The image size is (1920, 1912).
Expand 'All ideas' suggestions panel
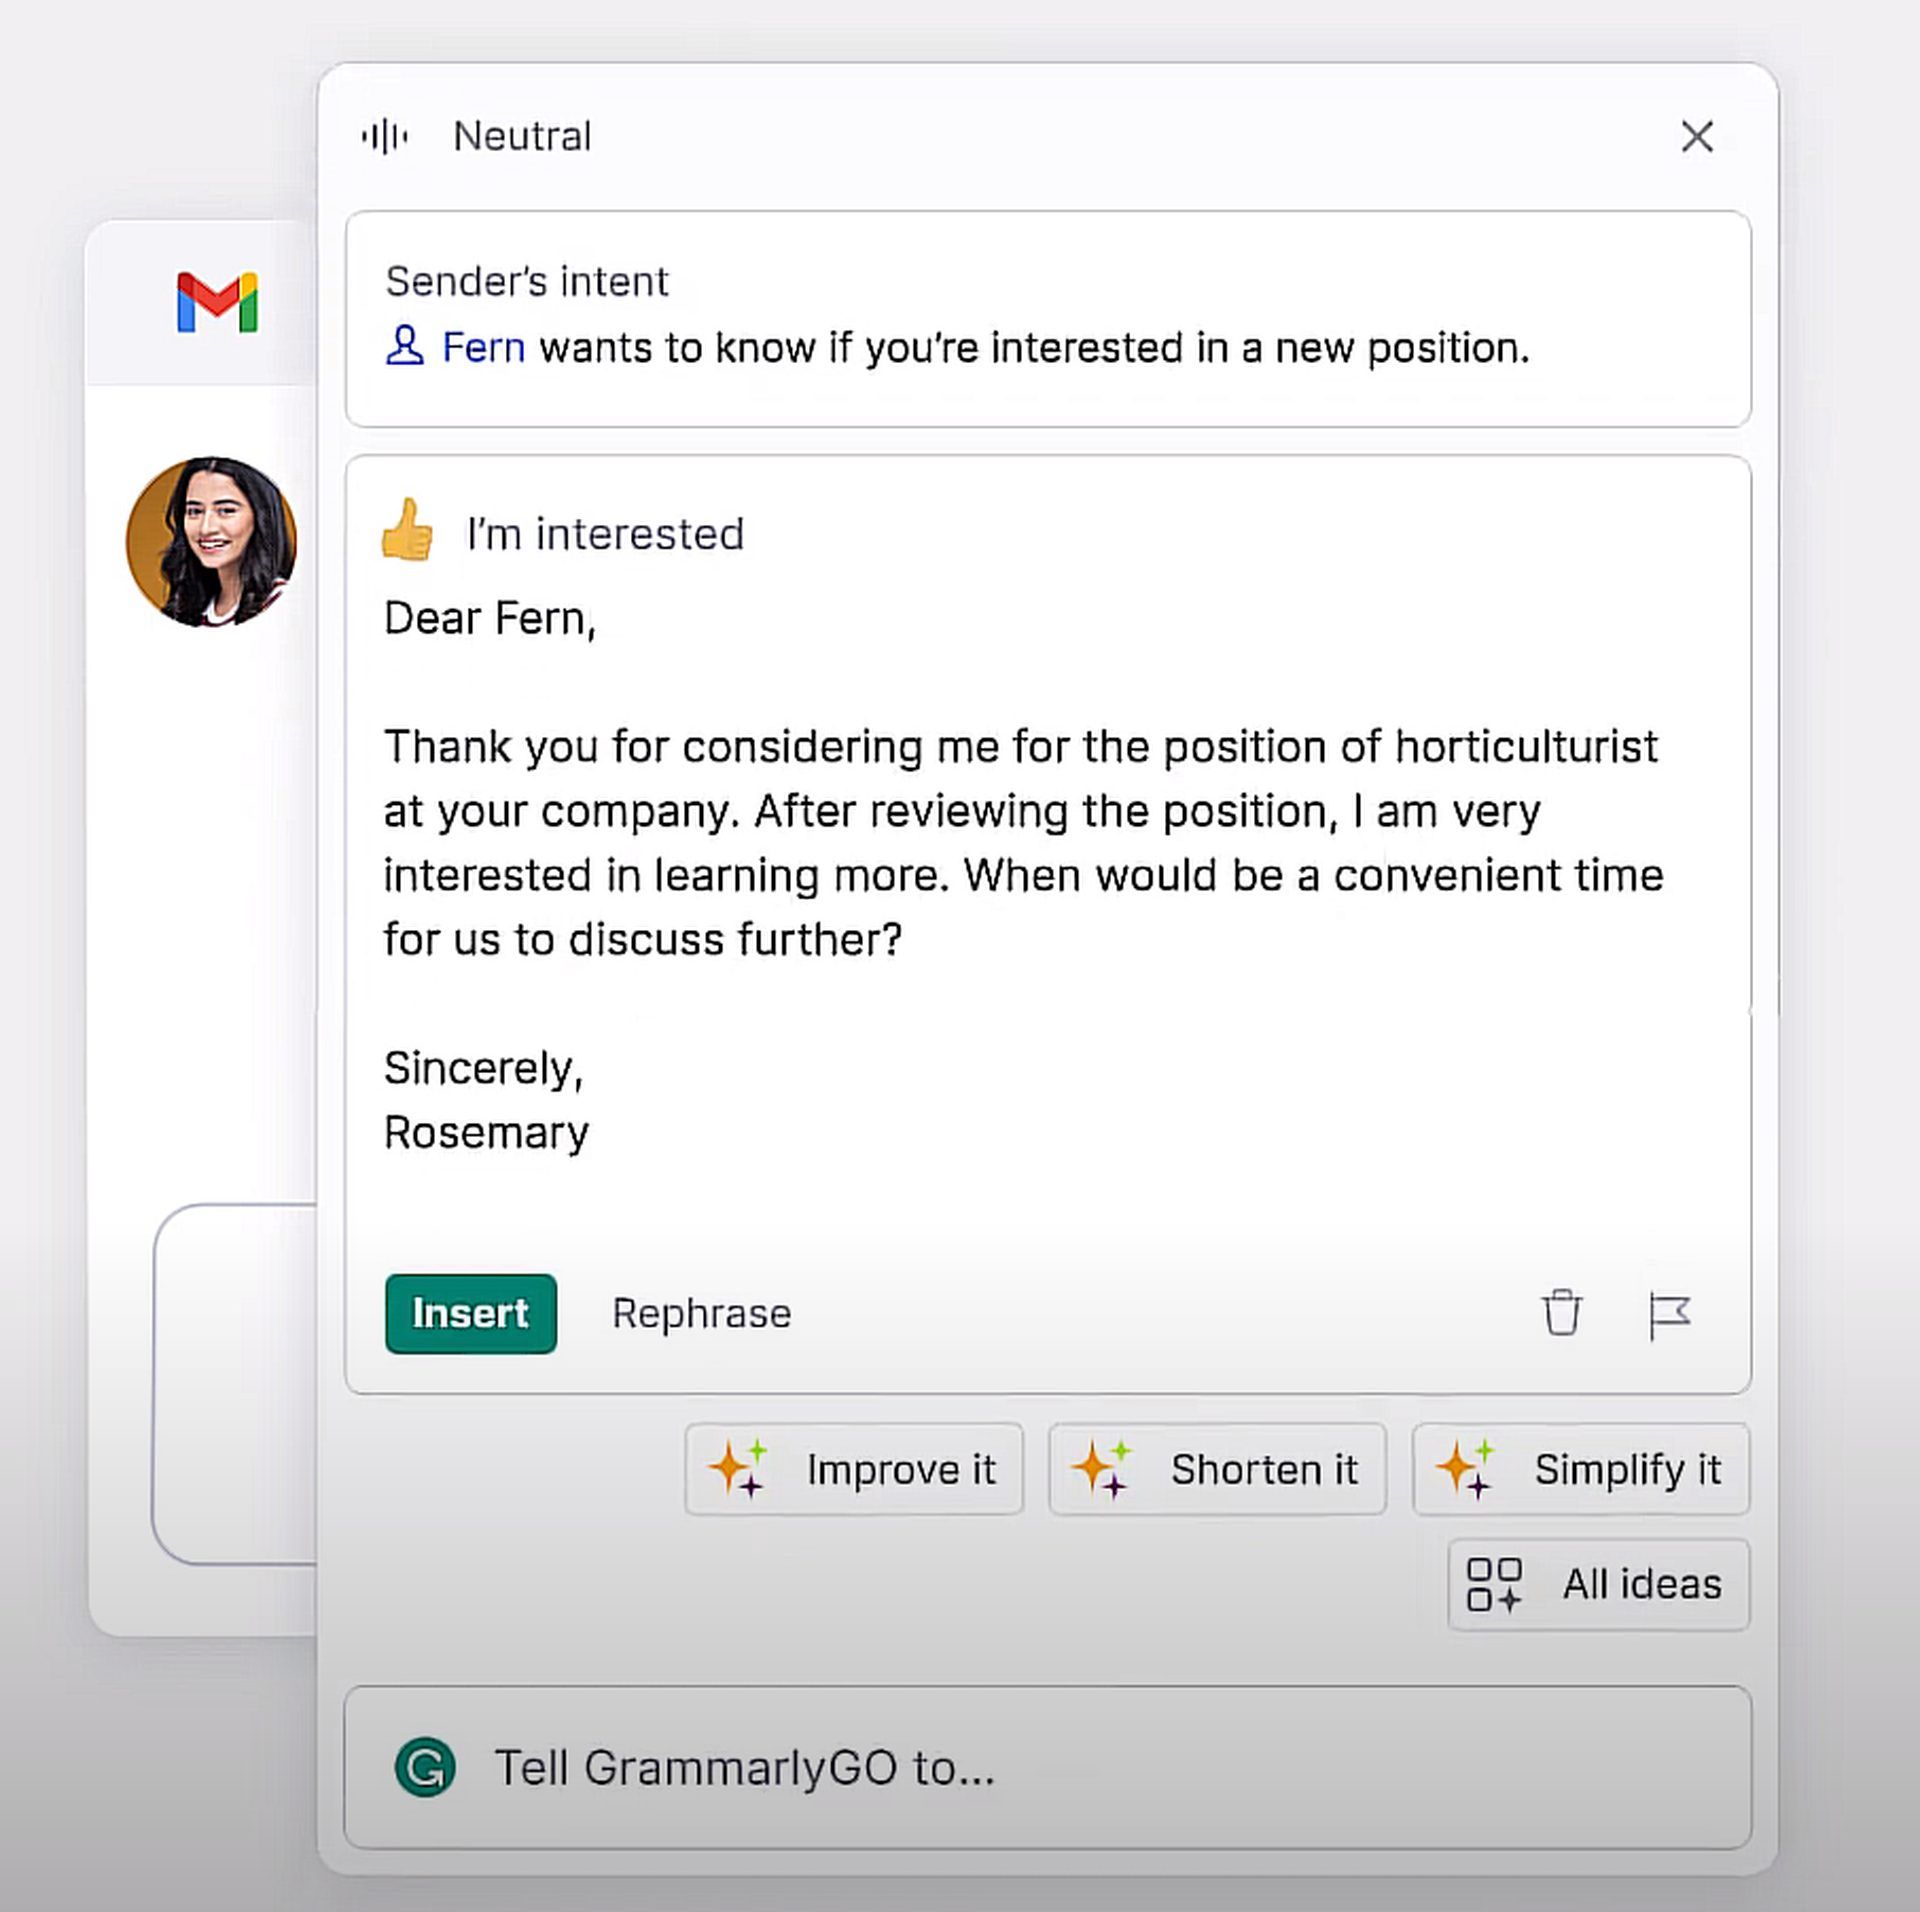coord(1593,1583)
